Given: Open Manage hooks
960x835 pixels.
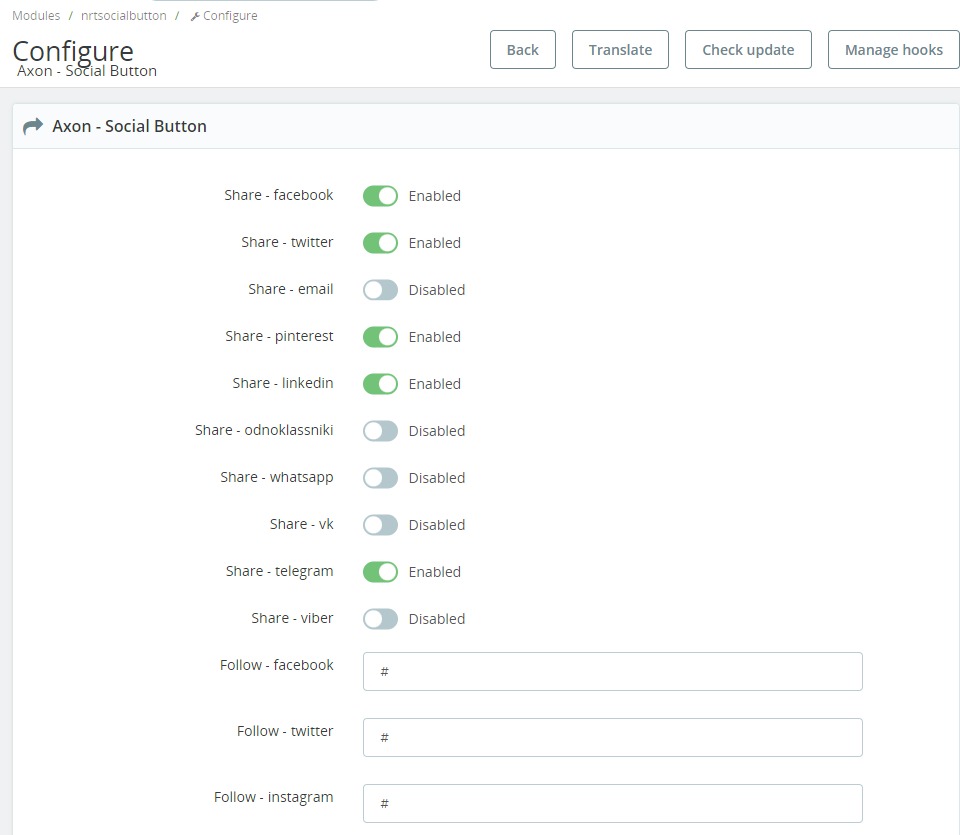Looking at the screenshot, I should tap(893, 50).
